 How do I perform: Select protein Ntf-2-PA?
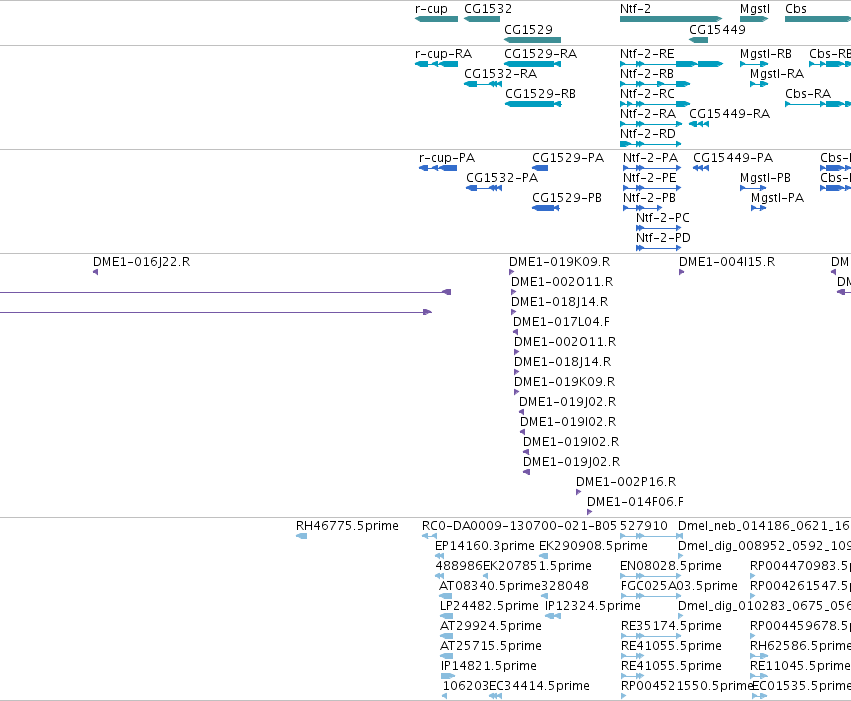coord(650,158)
